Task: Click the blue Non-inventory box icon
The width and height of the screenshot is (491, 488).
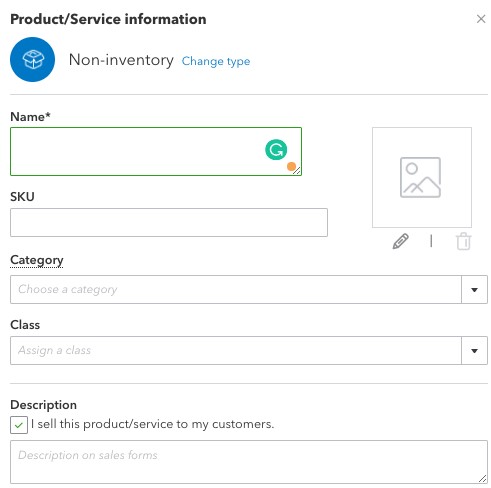Action: pyautogui.click(x=32, y=59)
